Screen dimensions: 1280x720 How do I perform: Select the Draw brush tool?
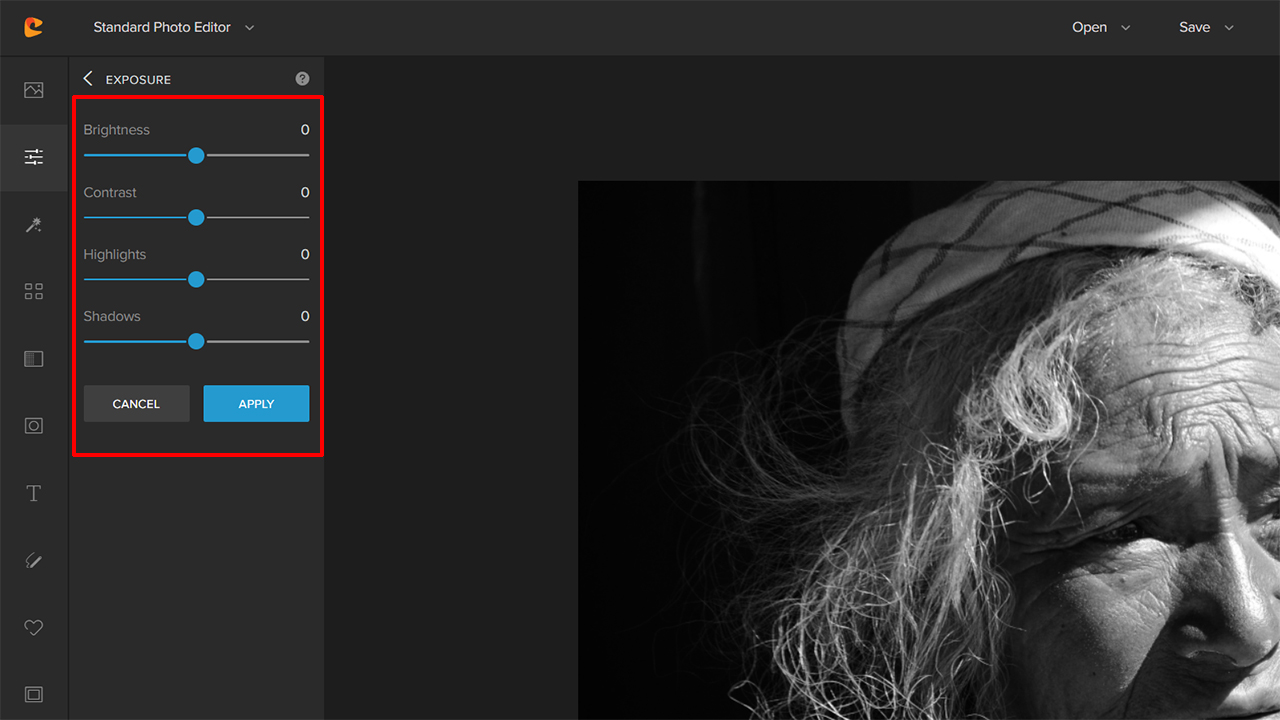[33, 560]
